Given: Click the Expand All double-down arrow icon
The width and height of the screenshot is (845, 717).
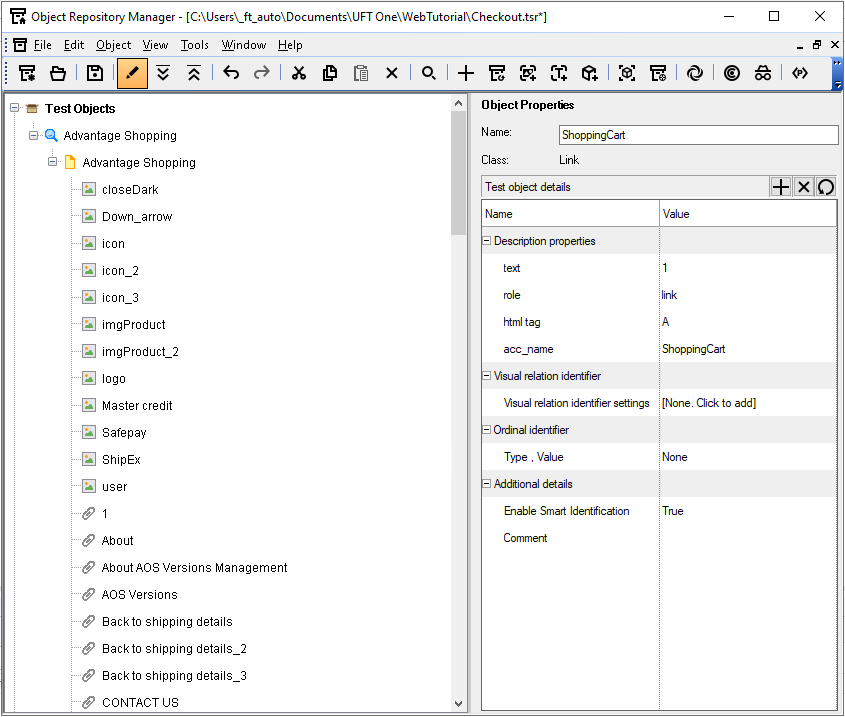Looking at the screenshot, I should coord(163,73).
